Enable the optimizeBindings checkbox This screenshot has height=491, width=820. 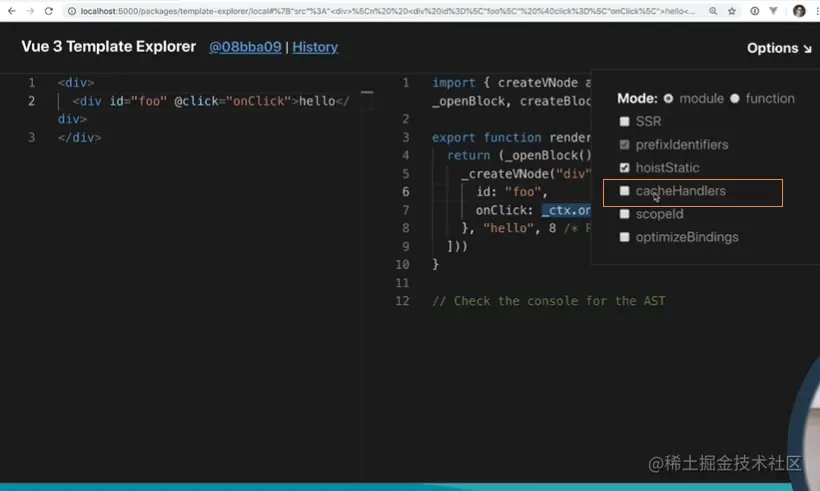(624, 237)
